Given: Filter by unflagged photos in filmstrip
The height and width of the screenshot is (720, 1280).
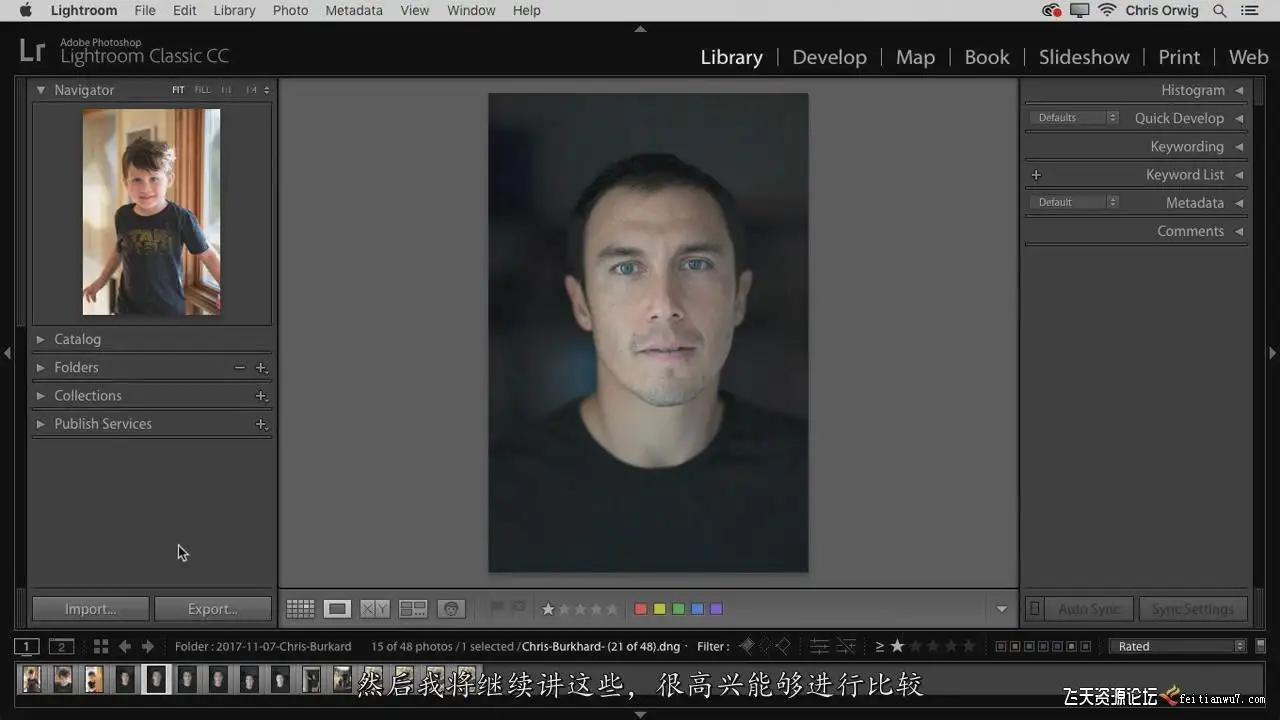Looking at the screenshot, I should tap(765, 646).
